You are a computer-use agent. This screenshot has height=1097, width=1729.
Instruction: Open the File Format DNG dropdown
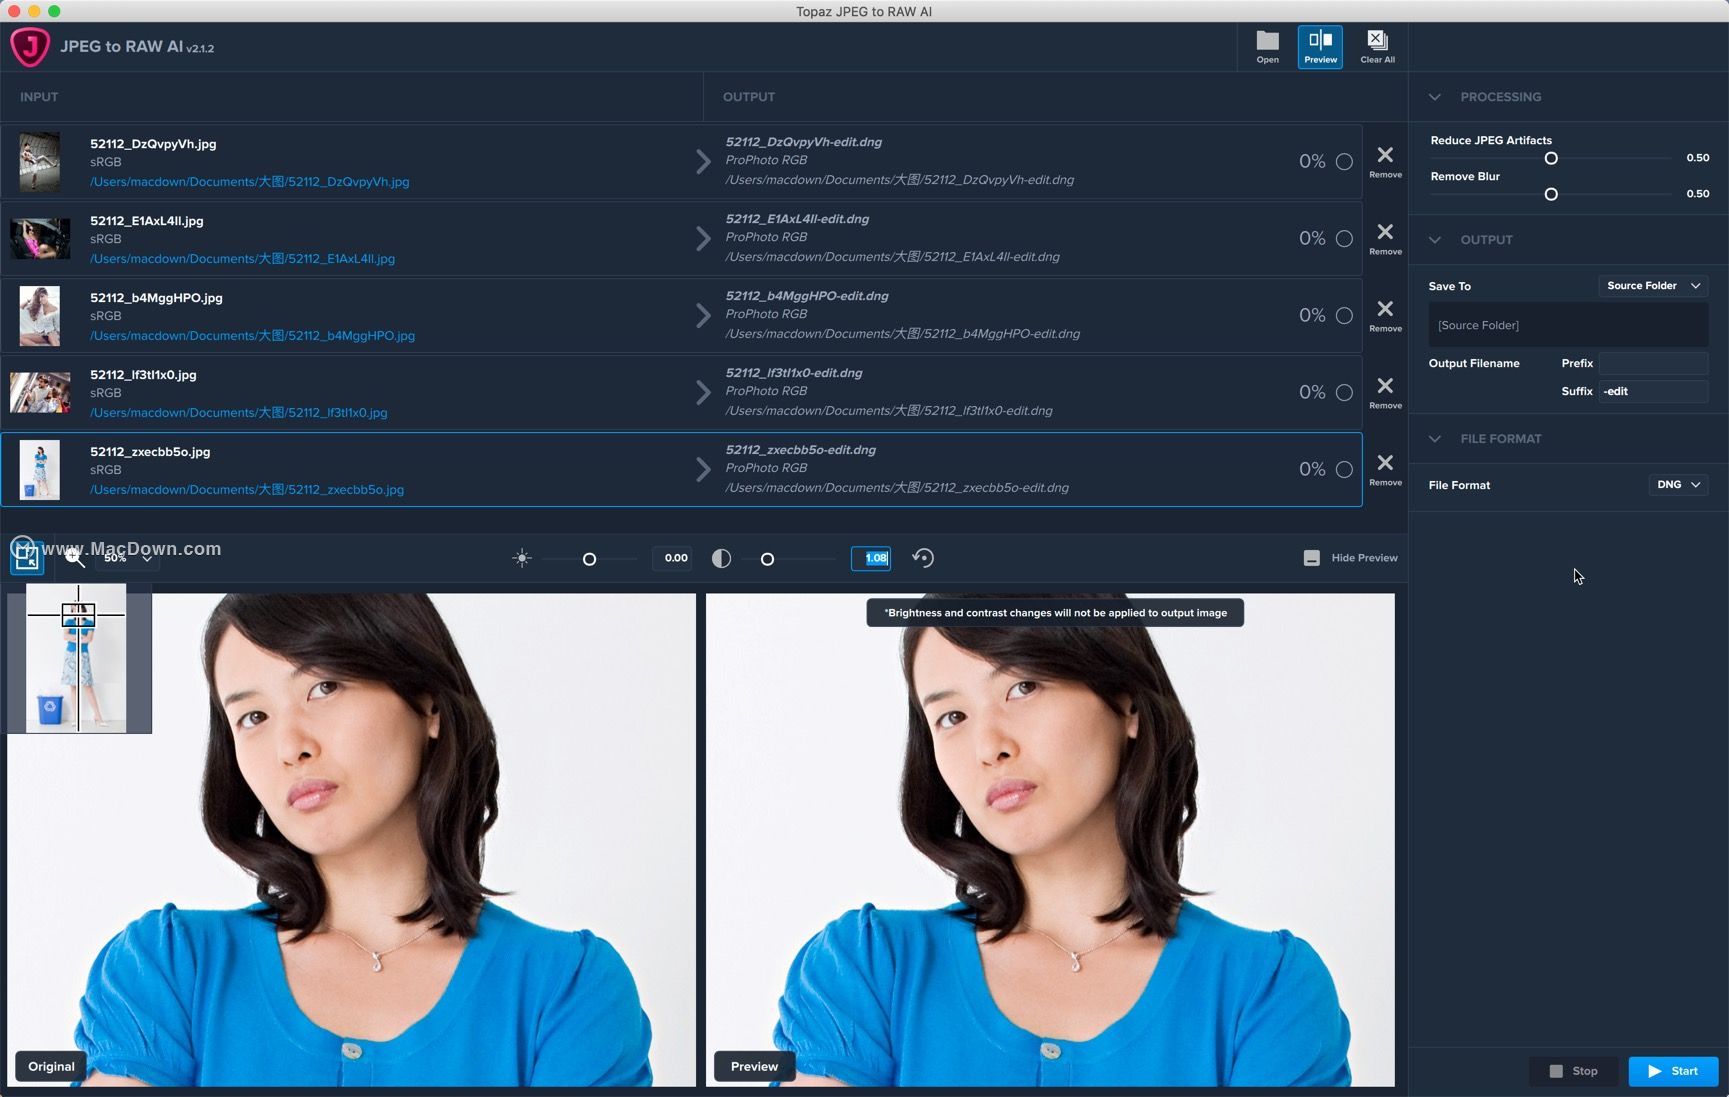1678,485
